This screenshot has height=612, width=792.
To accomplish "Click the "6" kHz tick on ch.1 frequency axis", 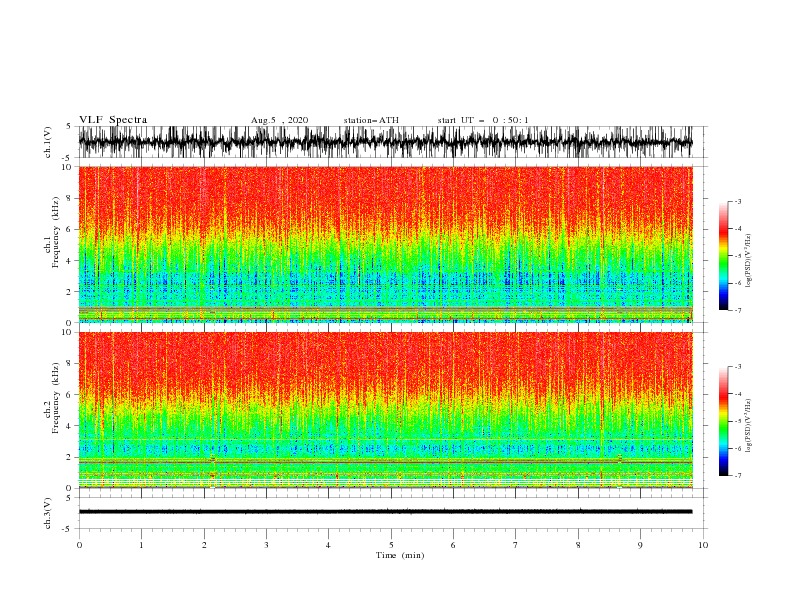I will click(69, 229).
